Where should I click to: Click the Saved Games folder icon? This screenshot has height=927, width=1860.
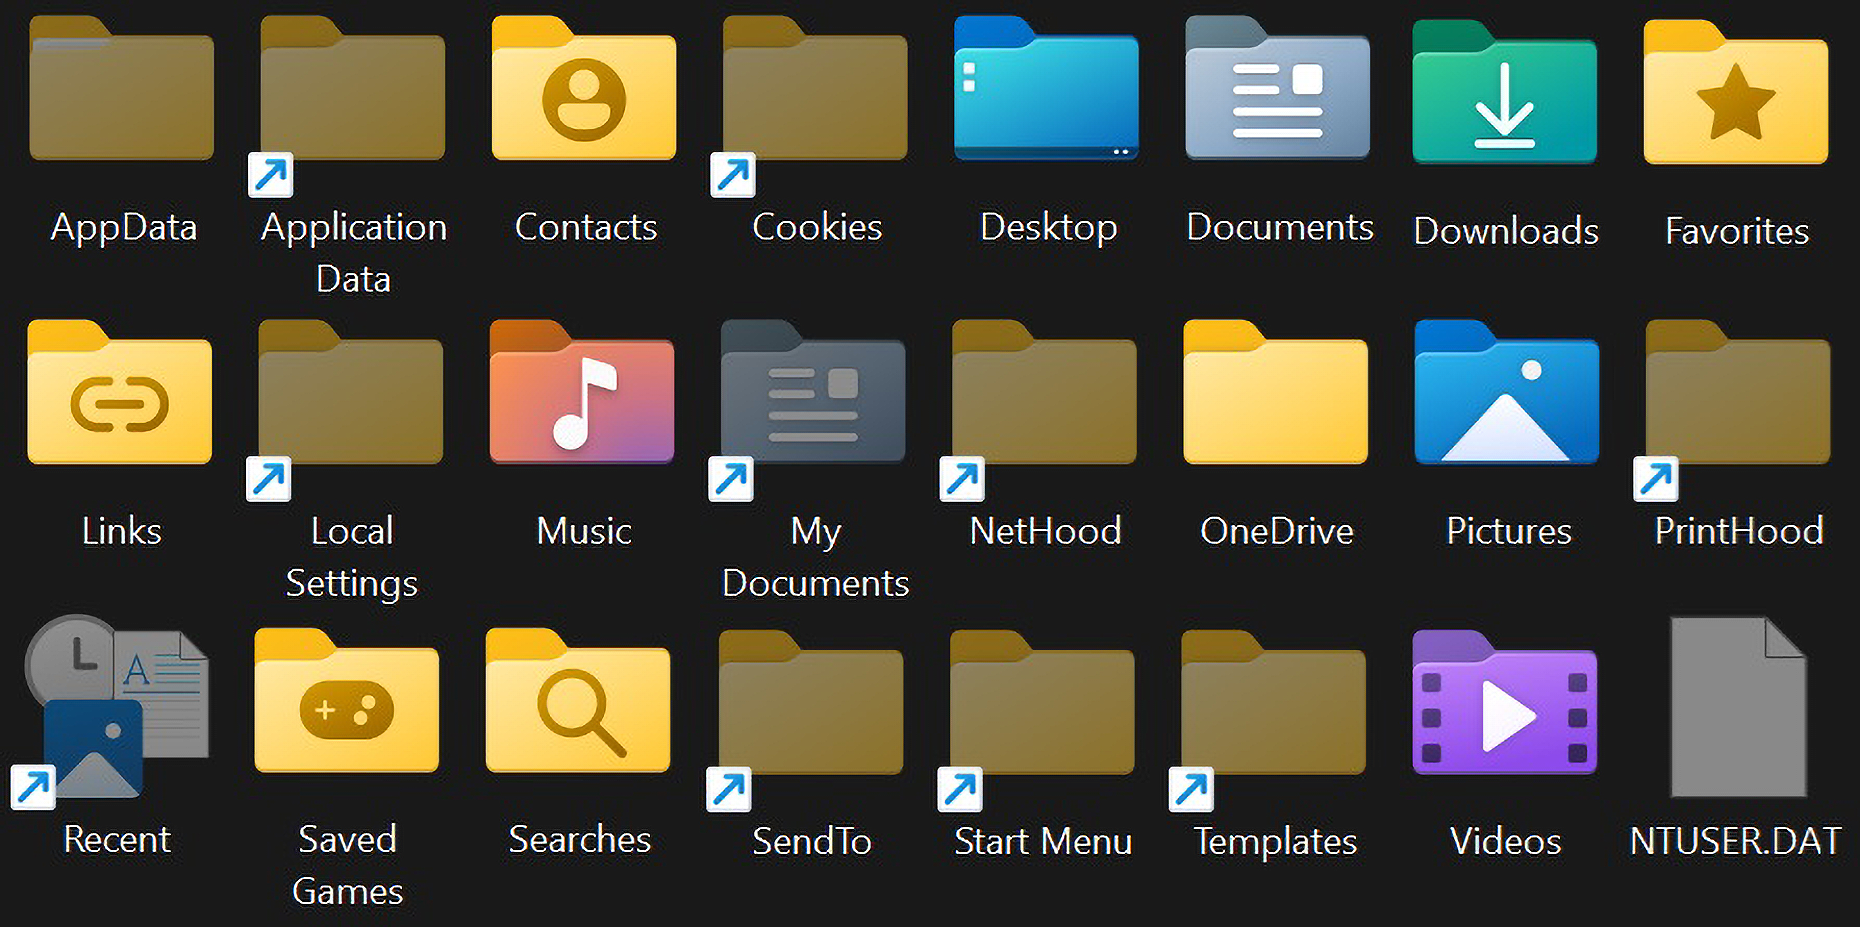(x=346, y=700)
